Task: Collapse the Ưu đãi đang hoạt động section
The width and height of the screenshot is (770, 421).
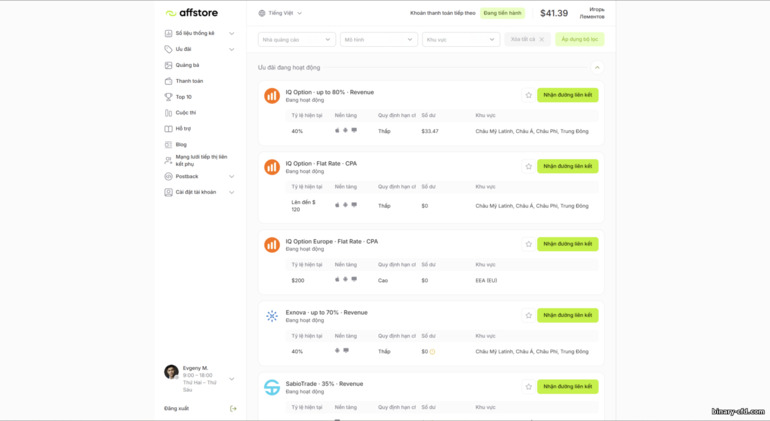Action: (x=597, y=68)
